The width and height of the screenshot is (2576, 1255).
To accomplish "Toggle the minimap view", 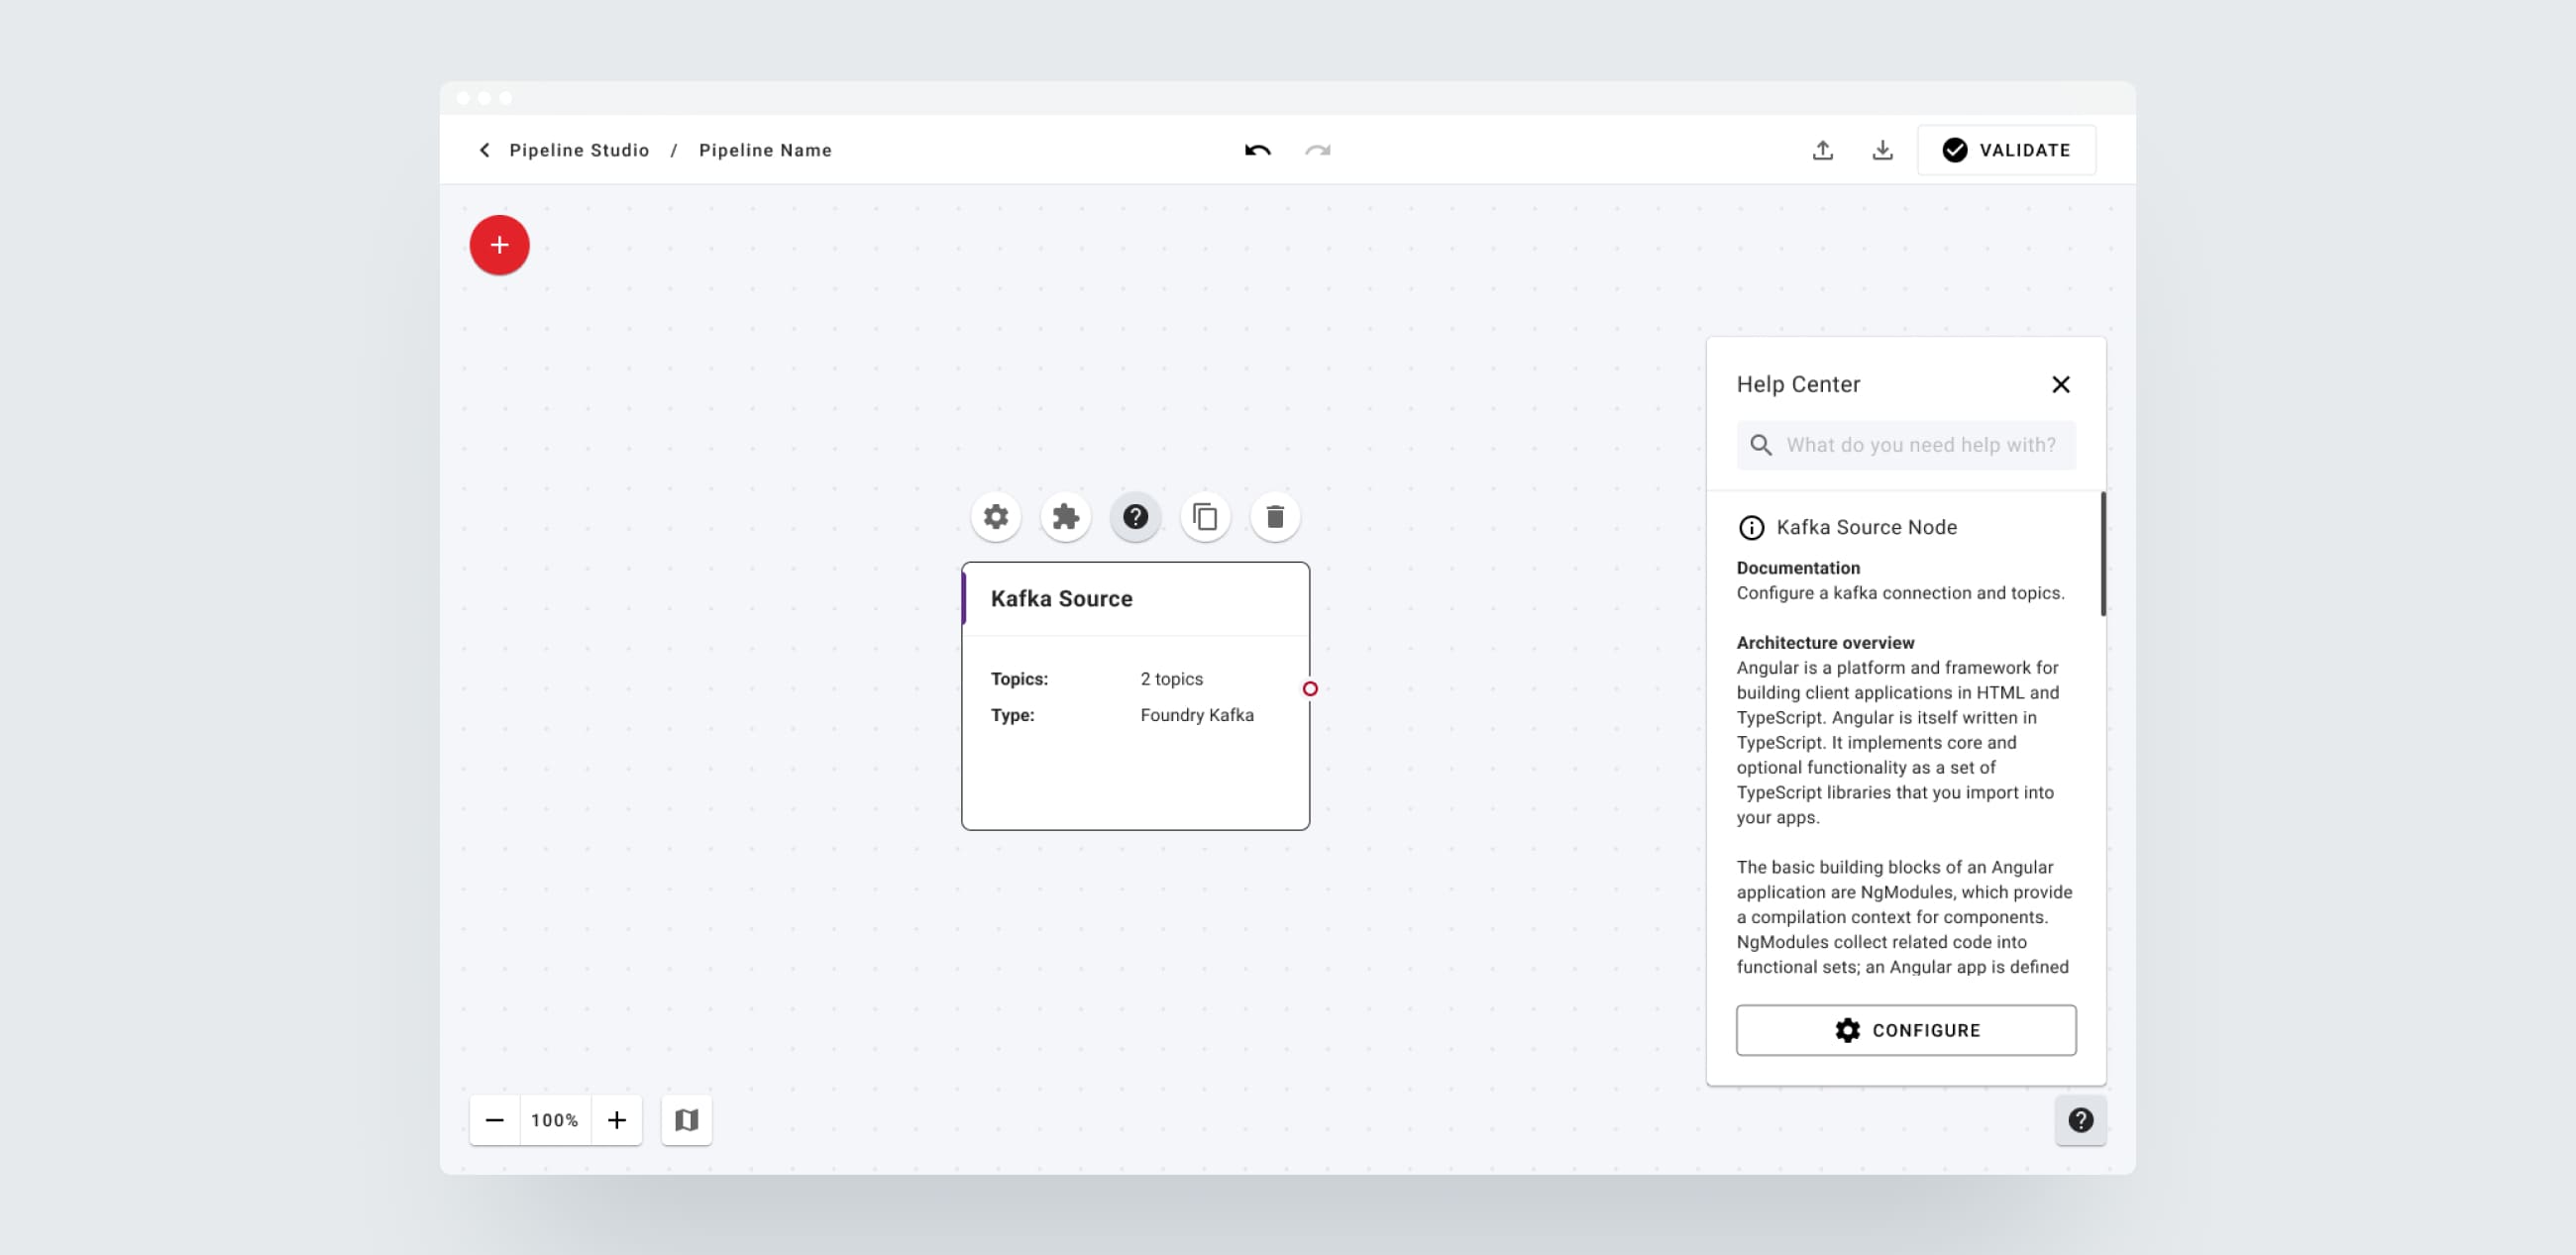I will pyautogui.click(x=686, y=1120).
